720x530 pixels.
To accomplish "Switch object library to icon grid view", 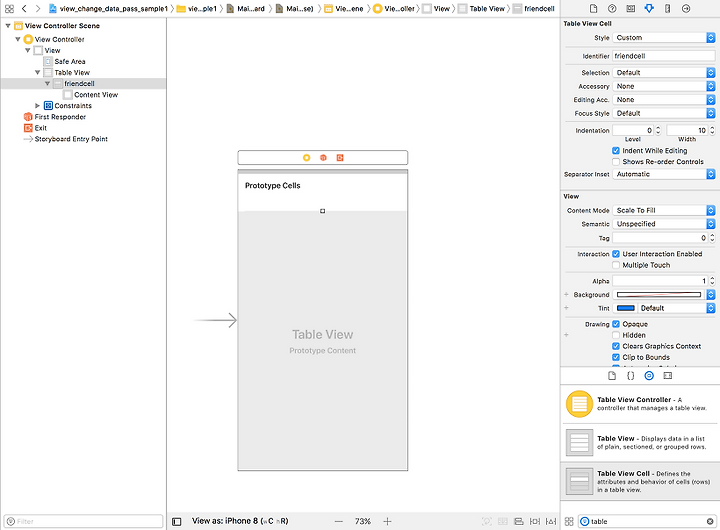I will point(569,521).
